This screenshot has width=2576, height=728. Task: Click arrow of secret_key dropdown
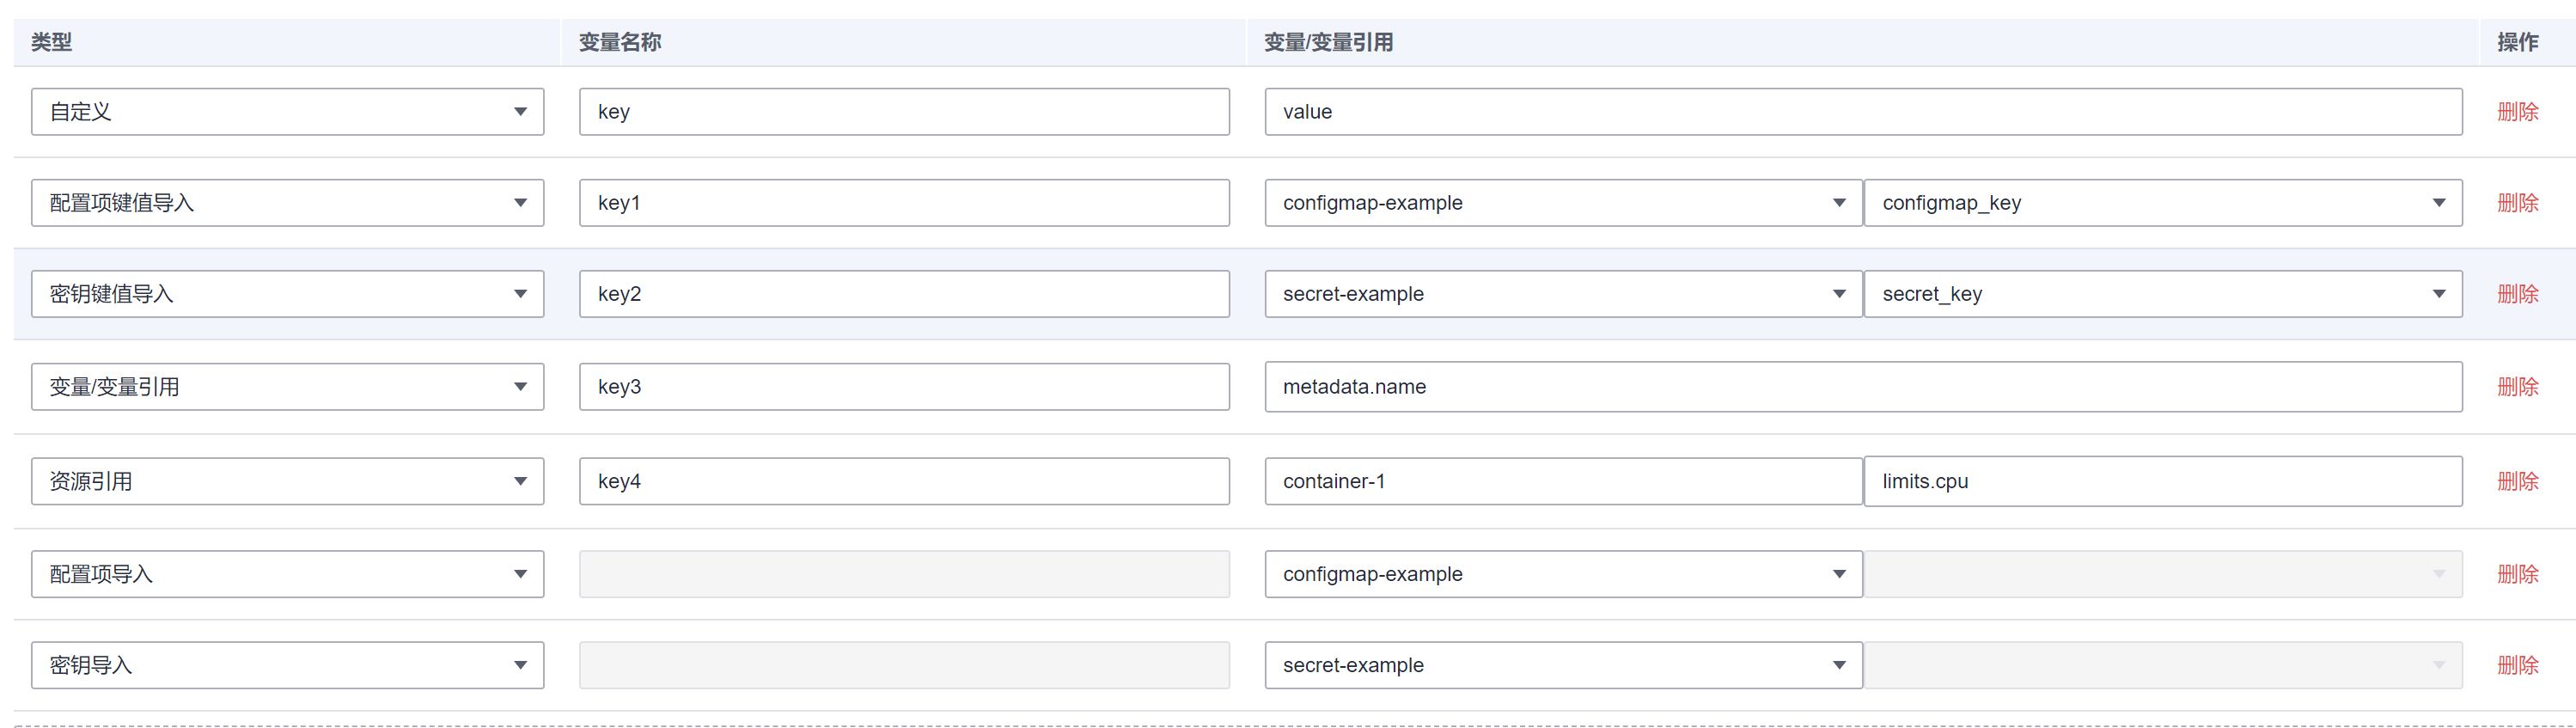click(2438, 294)
